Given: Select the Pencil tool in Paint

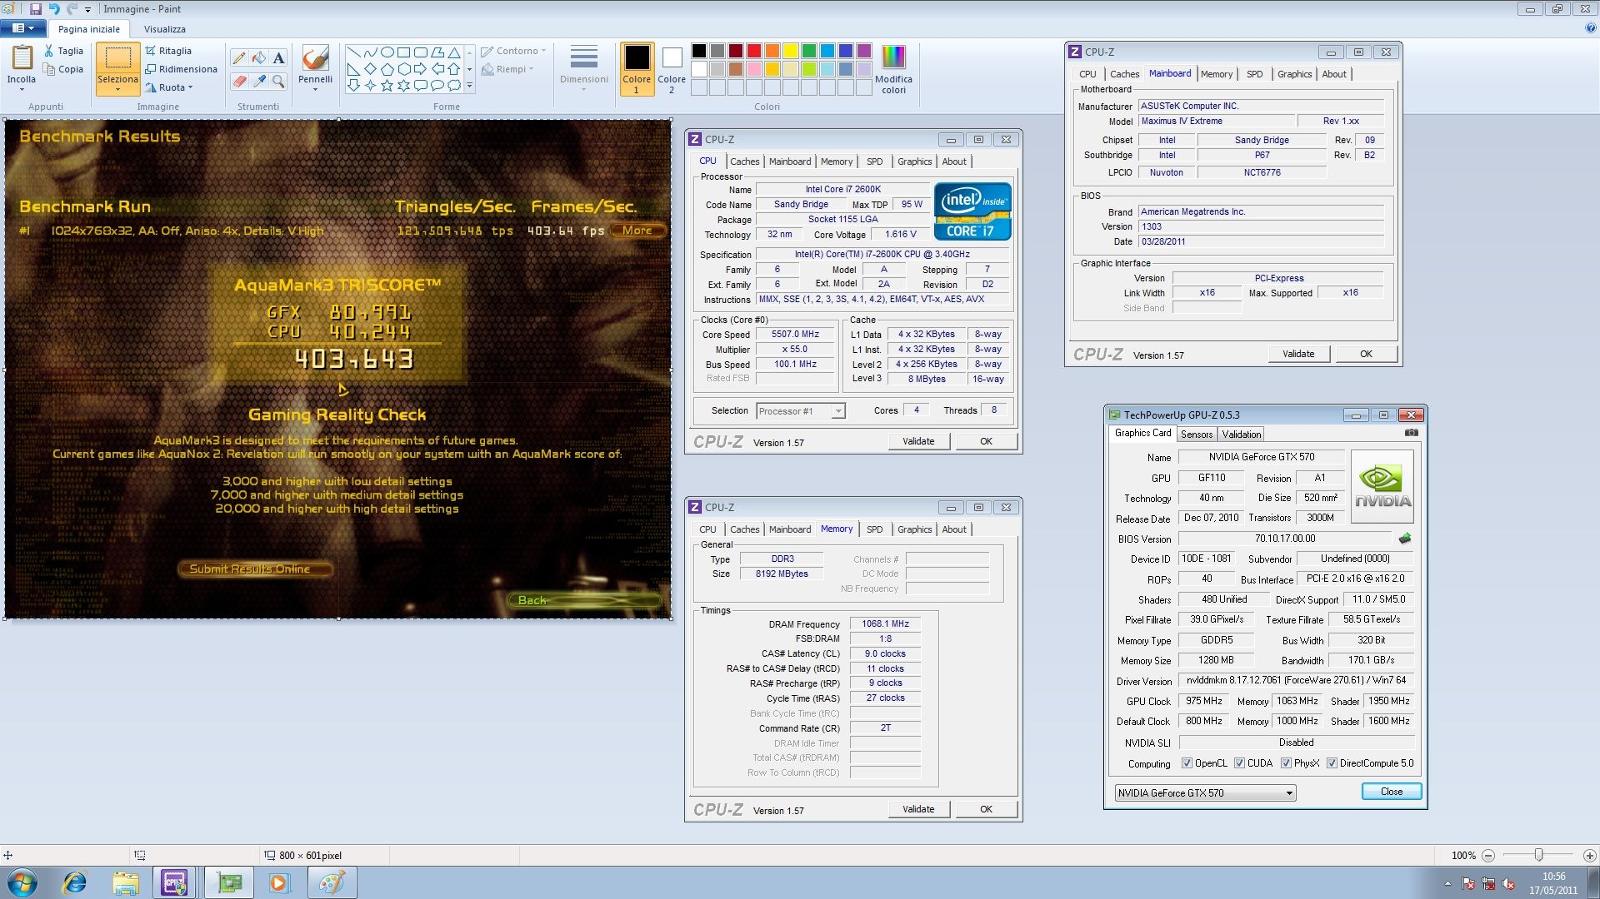Looking at the screenshot, I should pos(239,58).
